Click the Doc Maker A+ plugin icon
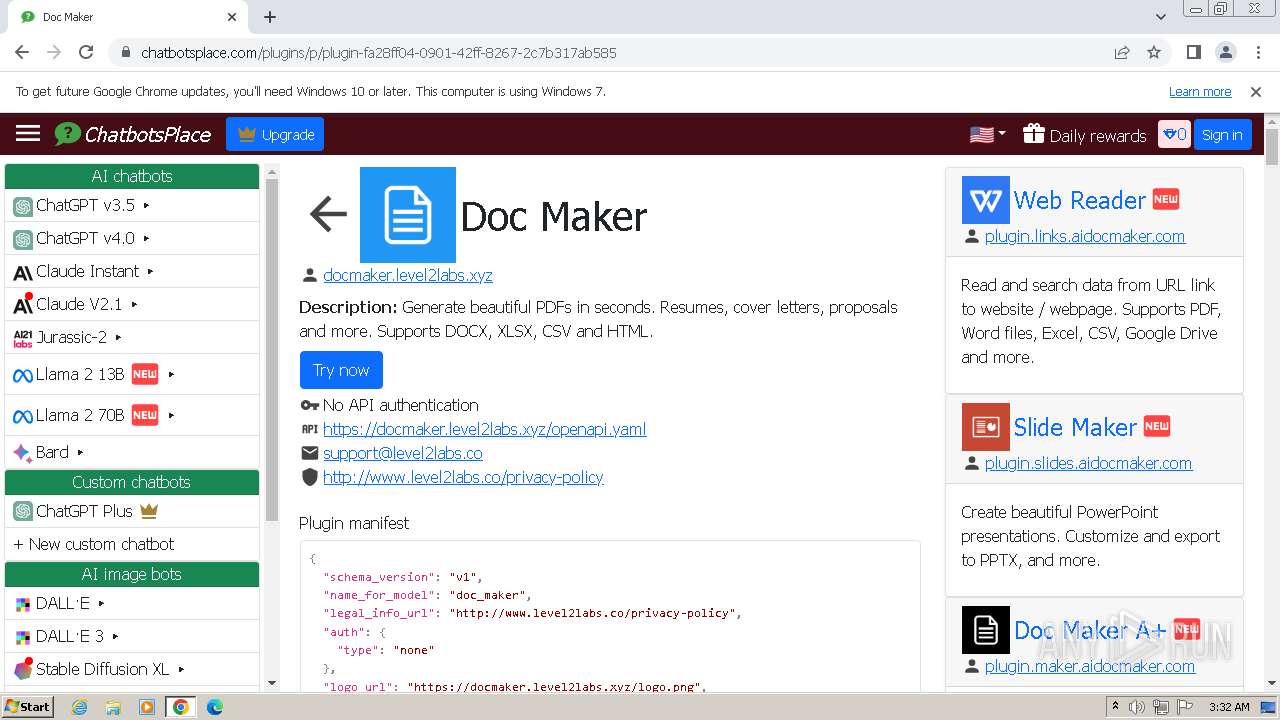The height and width of the screenshot is (720, 1280). coord(986,630)
